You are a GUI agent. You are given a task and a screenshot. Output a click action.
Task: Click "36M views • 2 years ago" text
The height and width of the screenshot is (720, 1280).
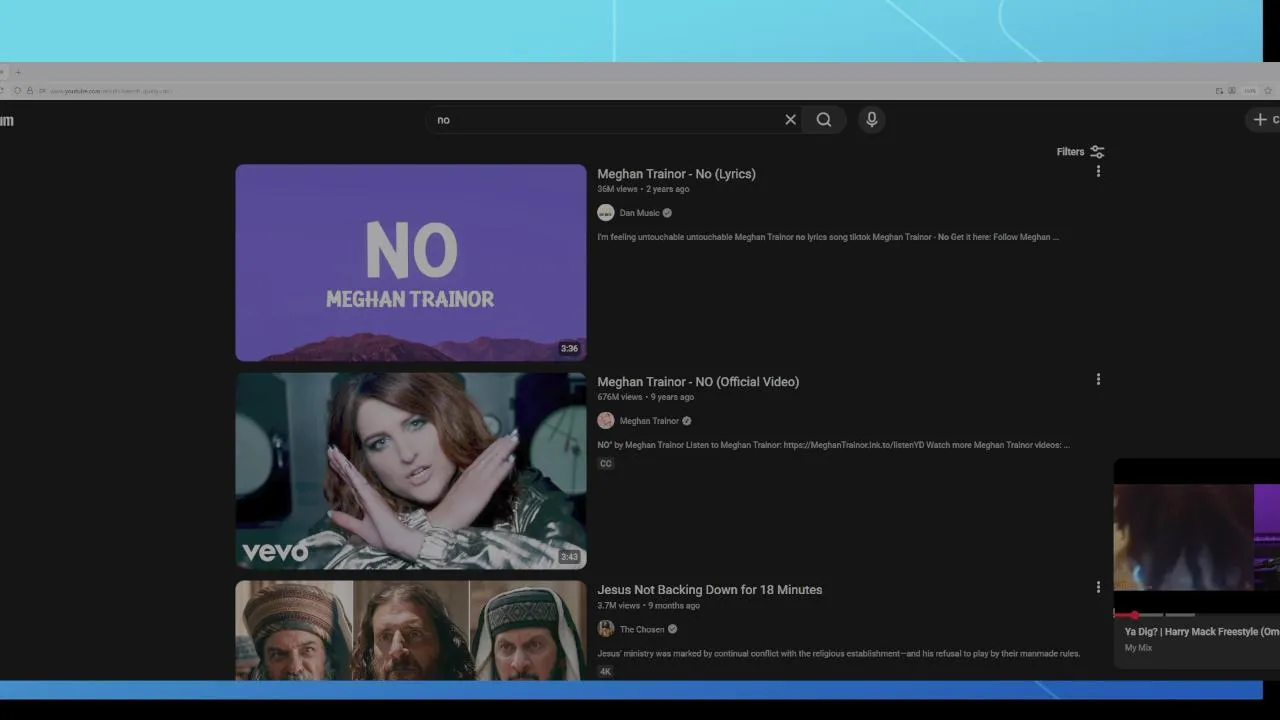click(643, 189)
